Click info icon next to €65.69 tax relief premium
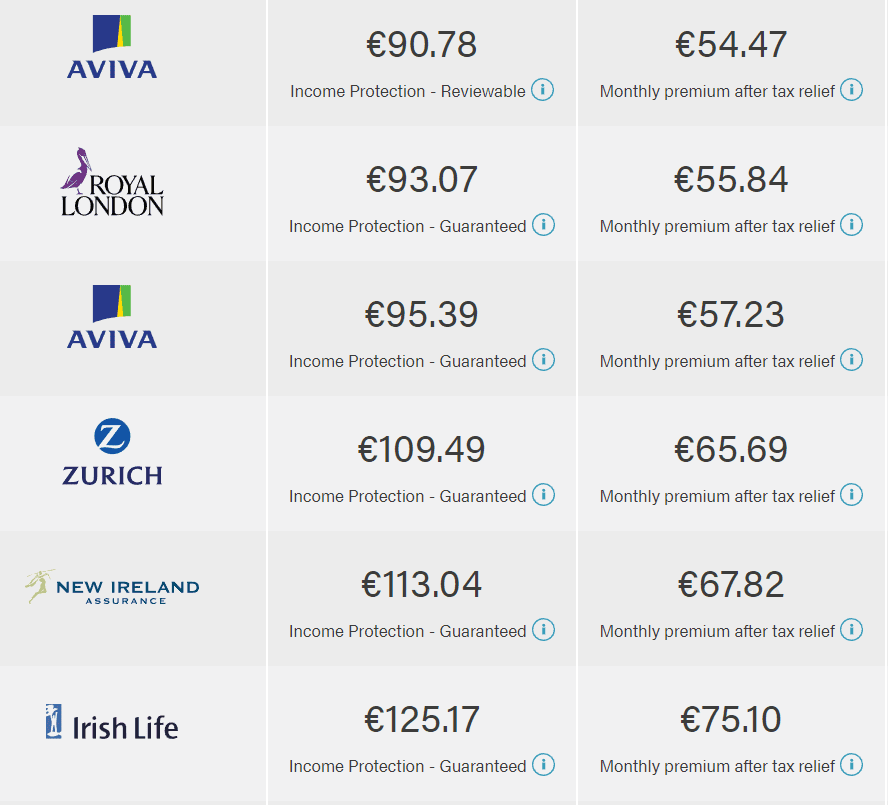The height and width of the screenshot is (805, 888). pos(851,495)
